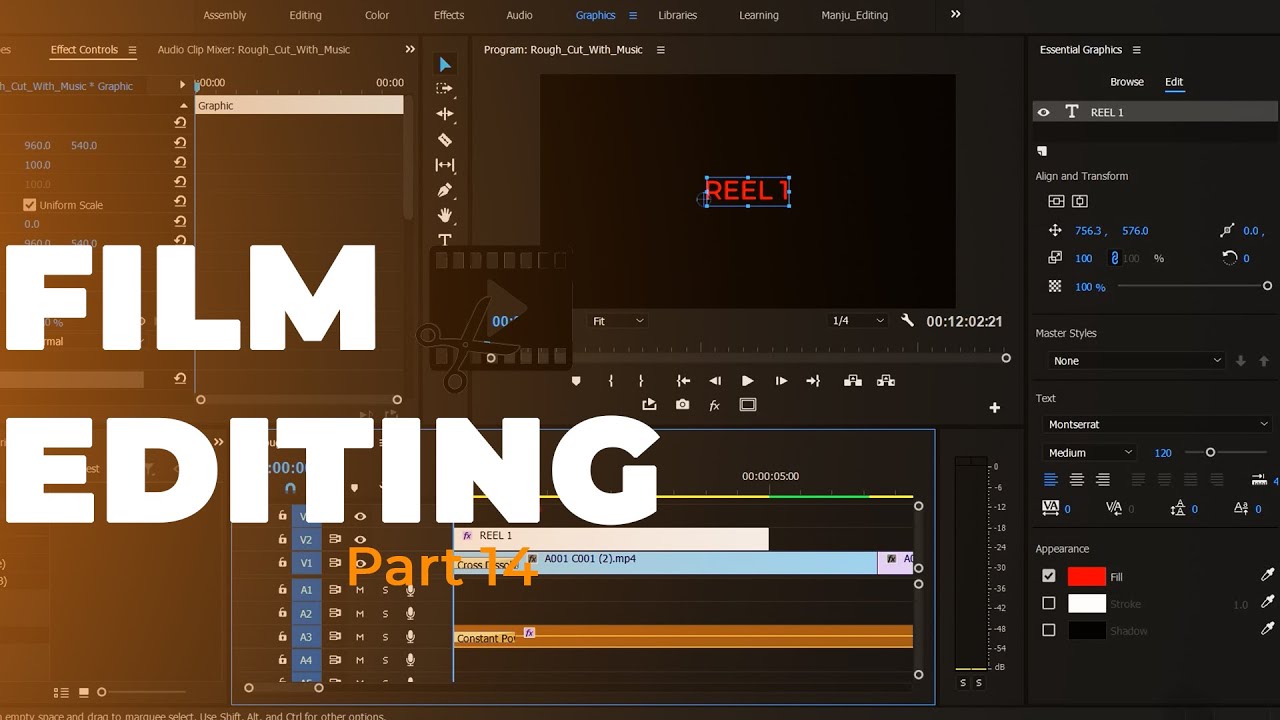Open the Montserrat font dropdown
1280x720 pixels.
click(1157, 424)
